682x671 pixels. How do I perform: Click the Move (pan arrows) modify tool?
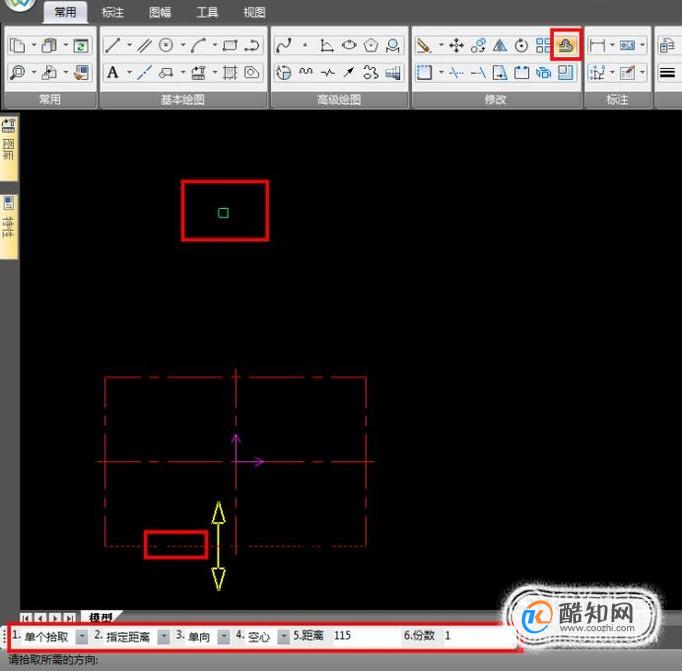point(456,45)
